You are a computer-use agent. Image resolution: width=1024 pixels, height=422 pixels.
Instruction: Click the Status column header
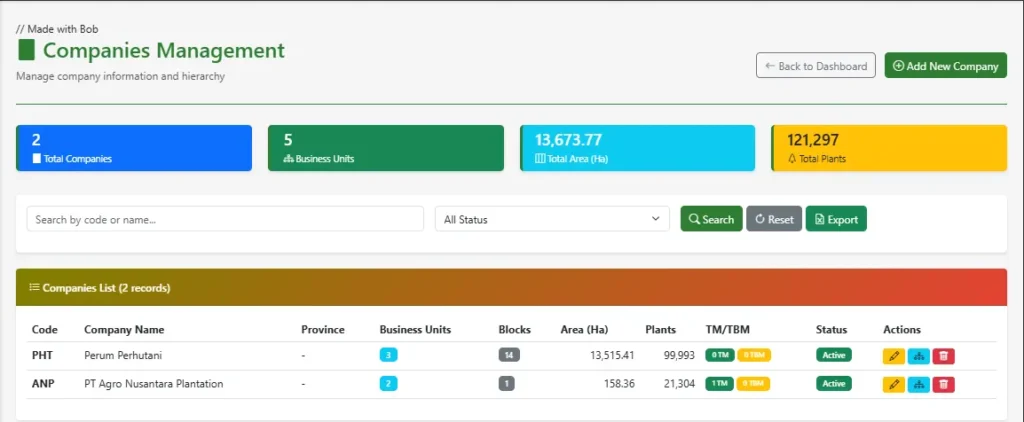click(x=831, y=329)
